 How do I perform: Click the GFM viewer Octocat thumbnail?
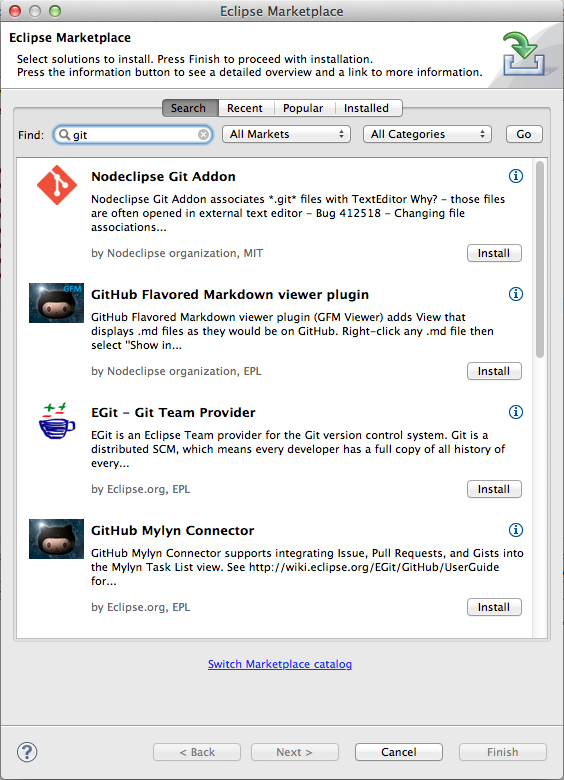point(56,303)
